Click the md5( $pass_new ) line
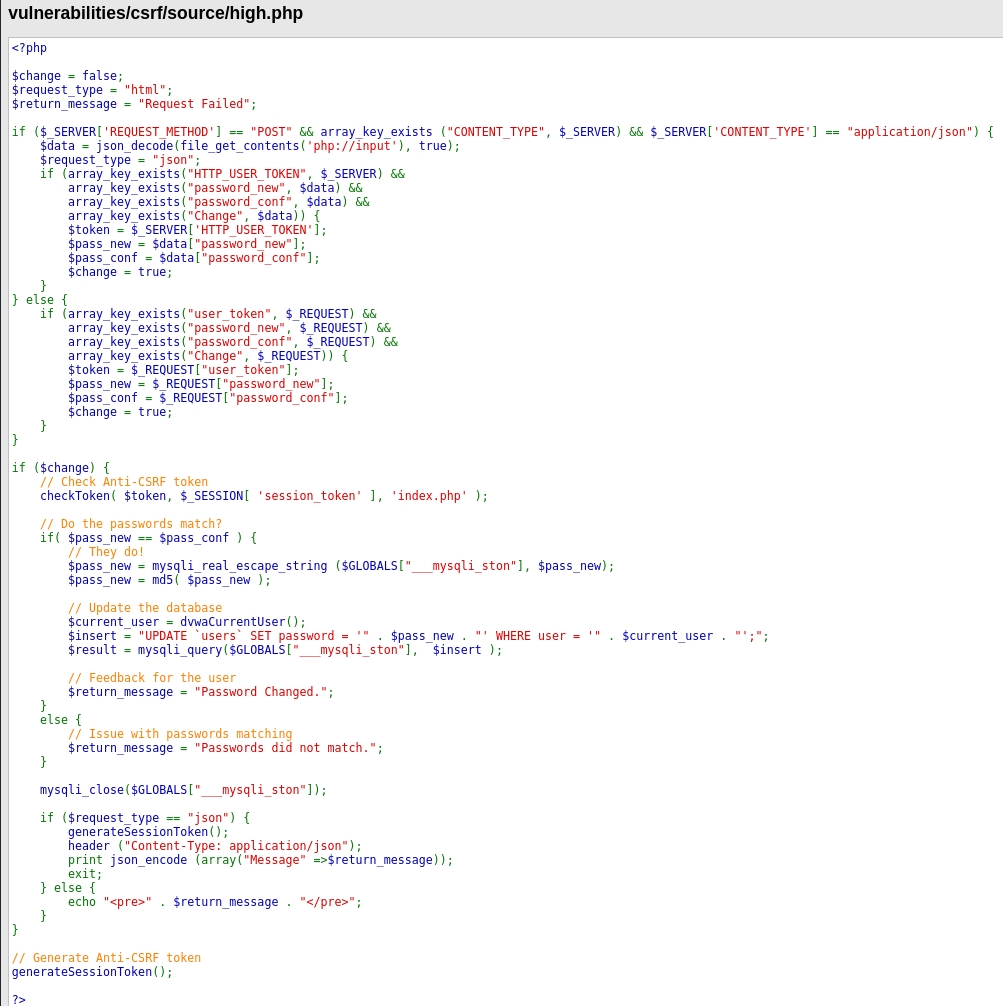Image resolution: width=1003 pixels, height=1006 pixels. click(169, 580)
